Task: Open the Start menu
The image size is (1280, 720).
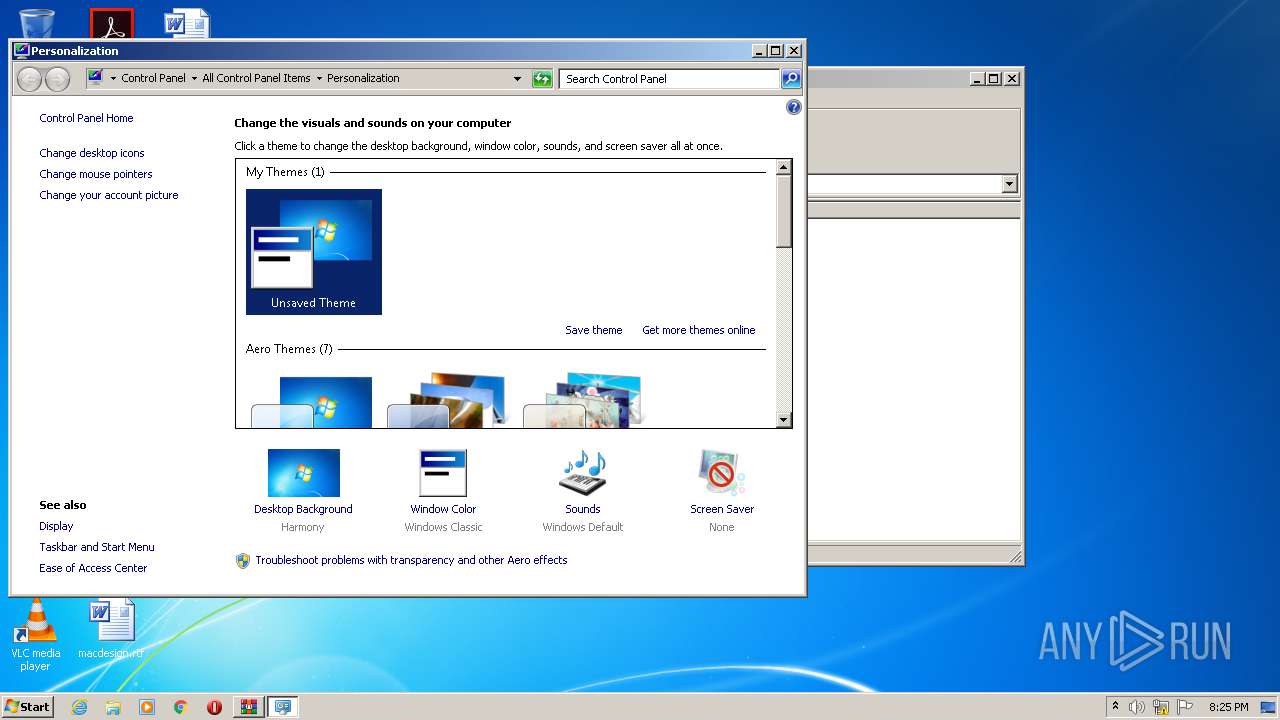Action: [x=27, y=707]
